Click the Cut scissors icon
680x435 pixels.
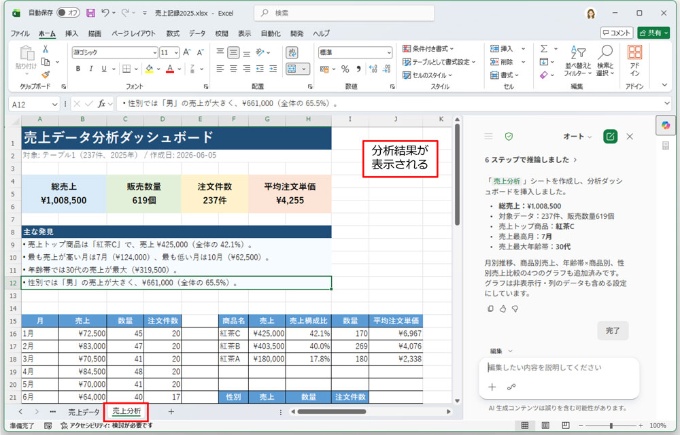pyautogui.click(x=45, y=49)
